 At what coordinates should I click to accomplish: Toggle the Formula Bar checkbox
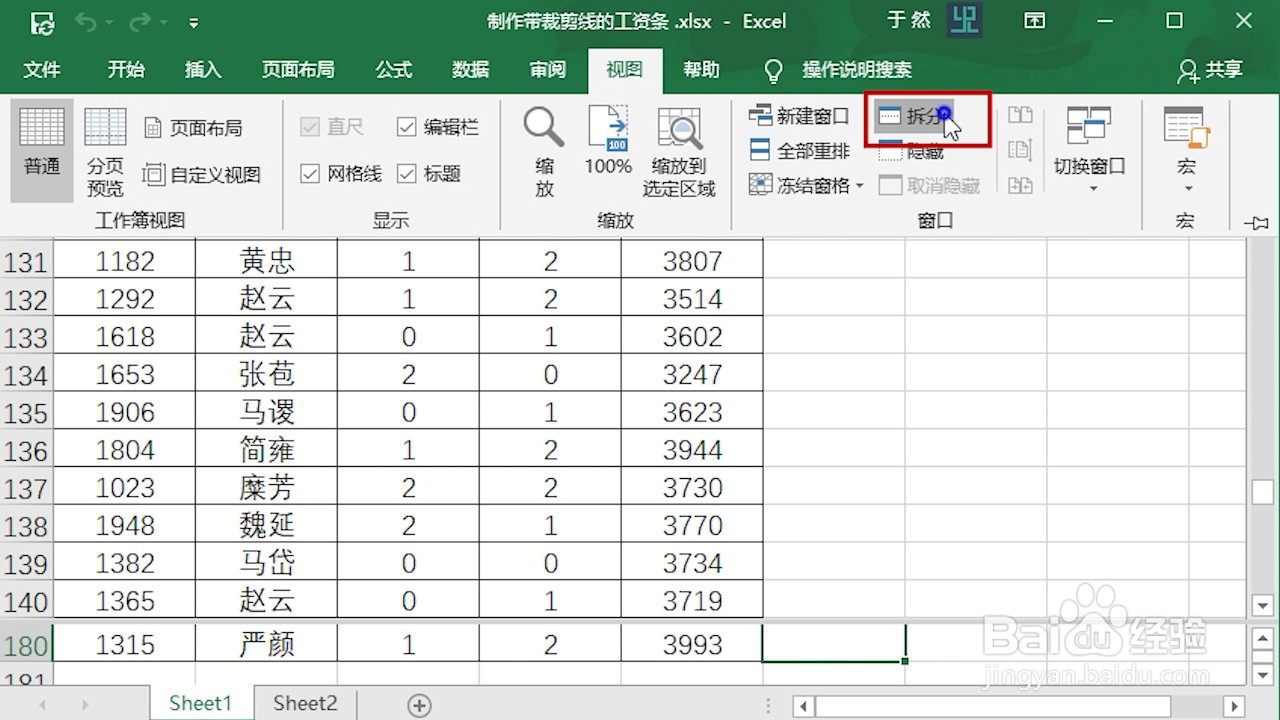[x=438, y=127]
